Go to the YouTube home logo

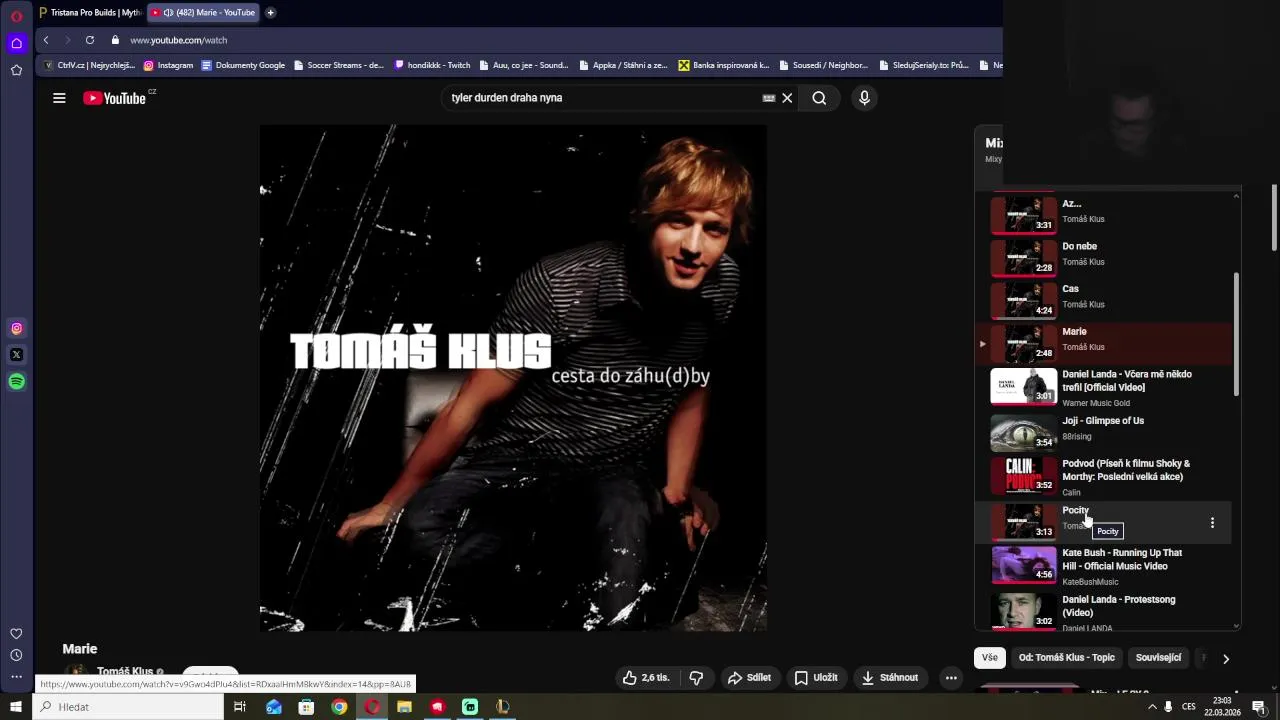(x=115, y=98)
